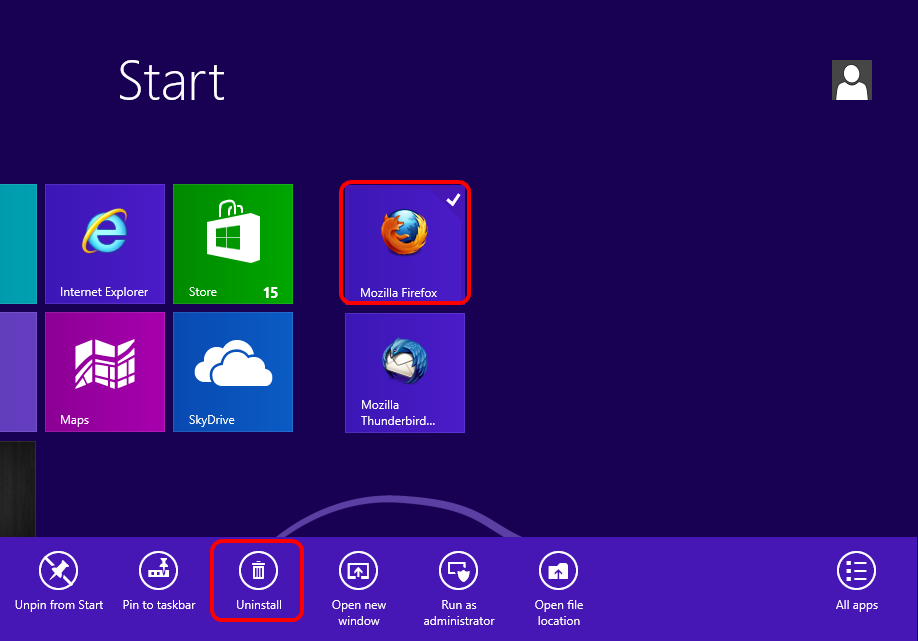Choose Open file location

pyautogui.click(x=559, y=589)
